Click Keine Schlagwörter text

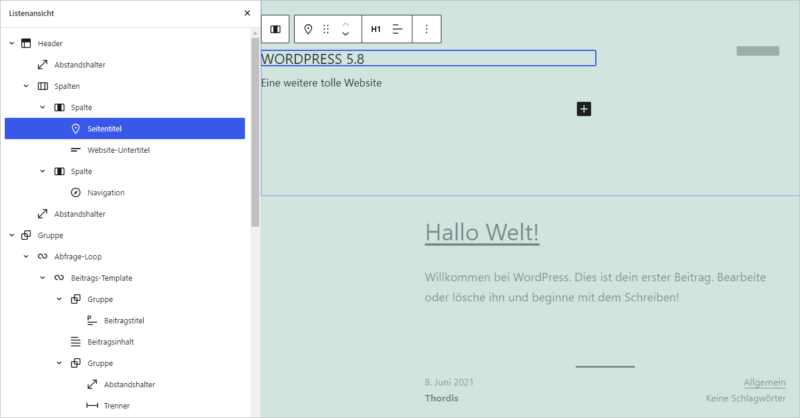click(x=745, y=398)
